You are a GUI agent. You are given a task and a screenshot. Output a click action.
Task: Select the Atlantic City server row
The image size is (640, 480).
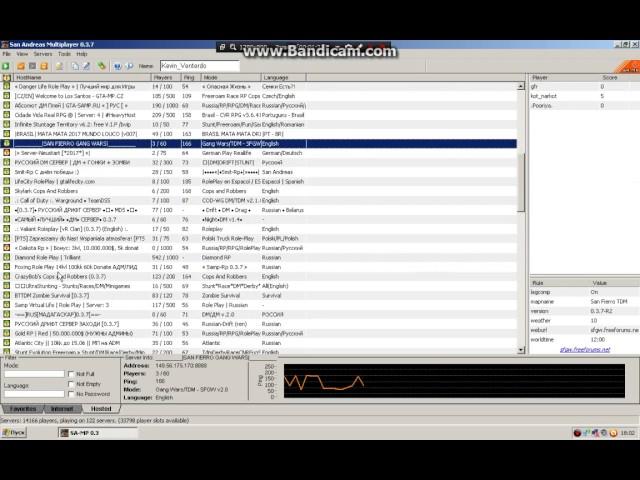pos(259,343)
